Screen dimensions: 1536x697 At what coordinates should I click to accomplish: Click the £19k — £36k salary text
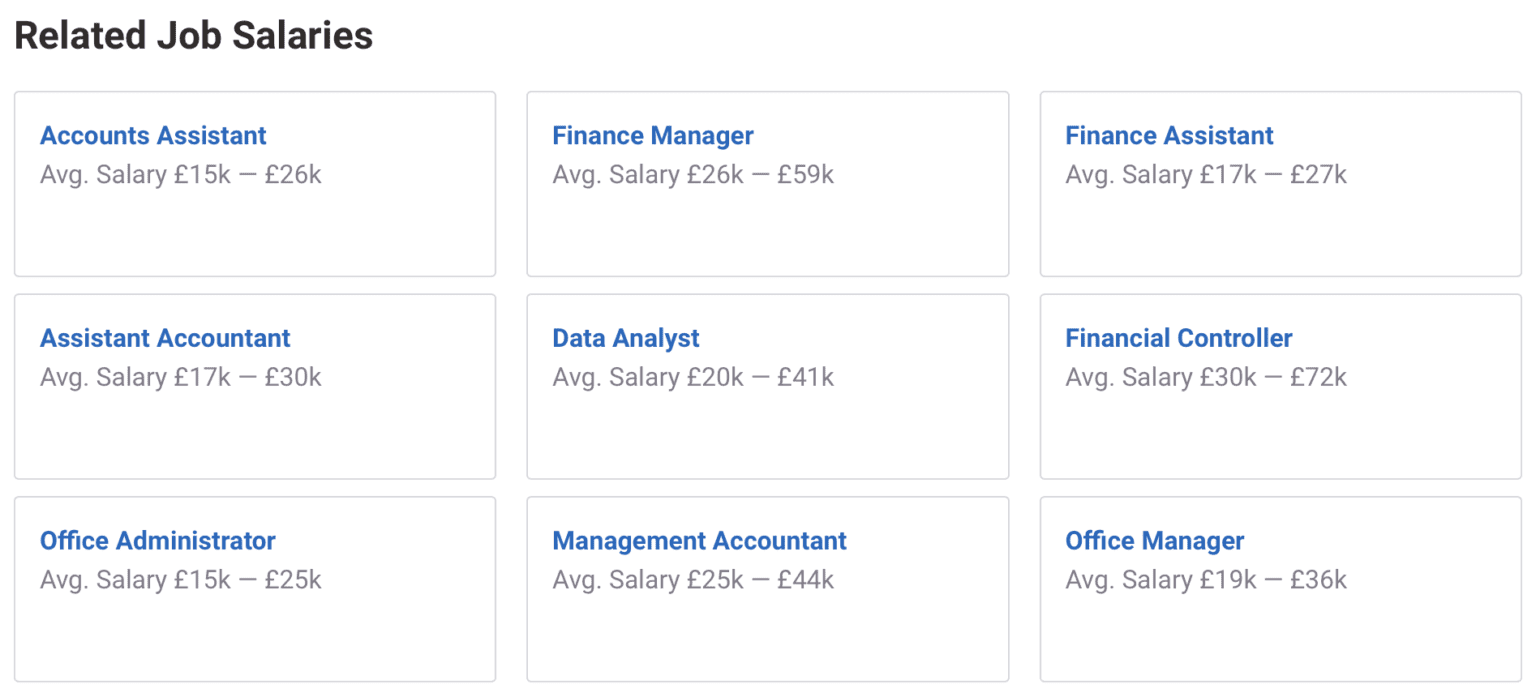tap(1273, 580)
